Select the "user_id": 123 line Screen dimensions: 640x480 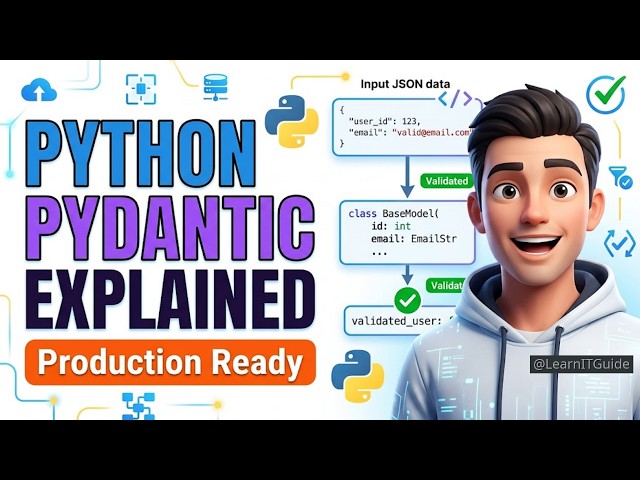coord(384,121)
